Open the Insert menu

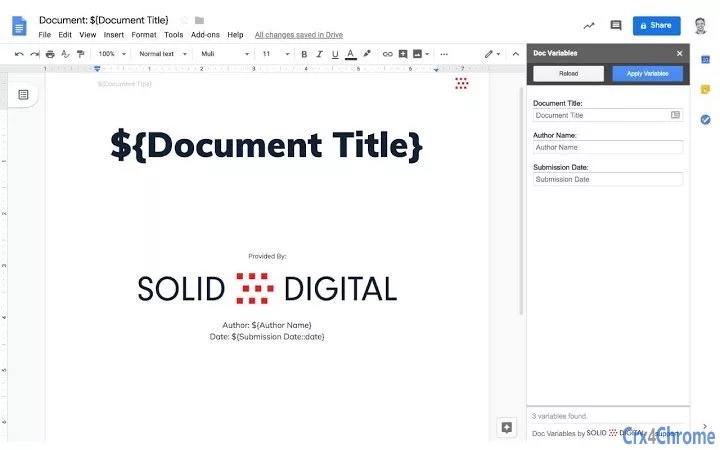coord(113,35)
